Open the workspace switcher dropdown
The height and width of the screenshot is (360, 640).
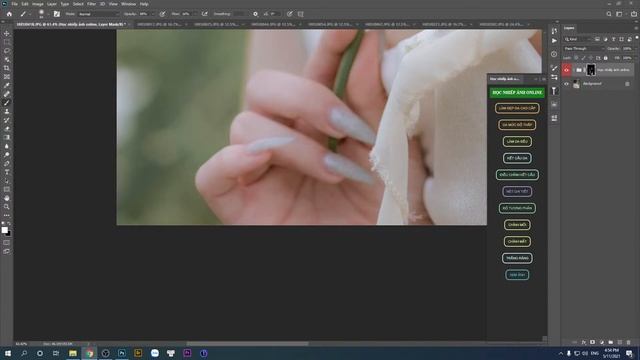tap(620, 14)
